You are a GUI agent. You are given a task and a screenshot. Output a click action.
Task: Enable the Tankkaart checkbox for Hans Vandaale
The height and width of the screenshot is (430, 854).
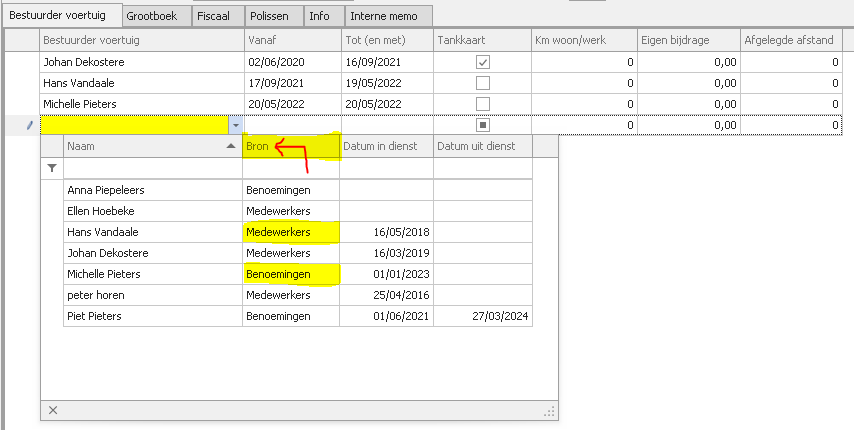483,83
